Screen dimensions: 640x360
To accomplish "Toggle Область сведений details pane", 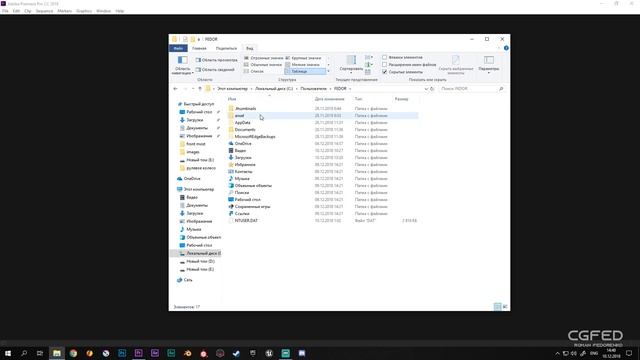I will click(x=215, y=70).
